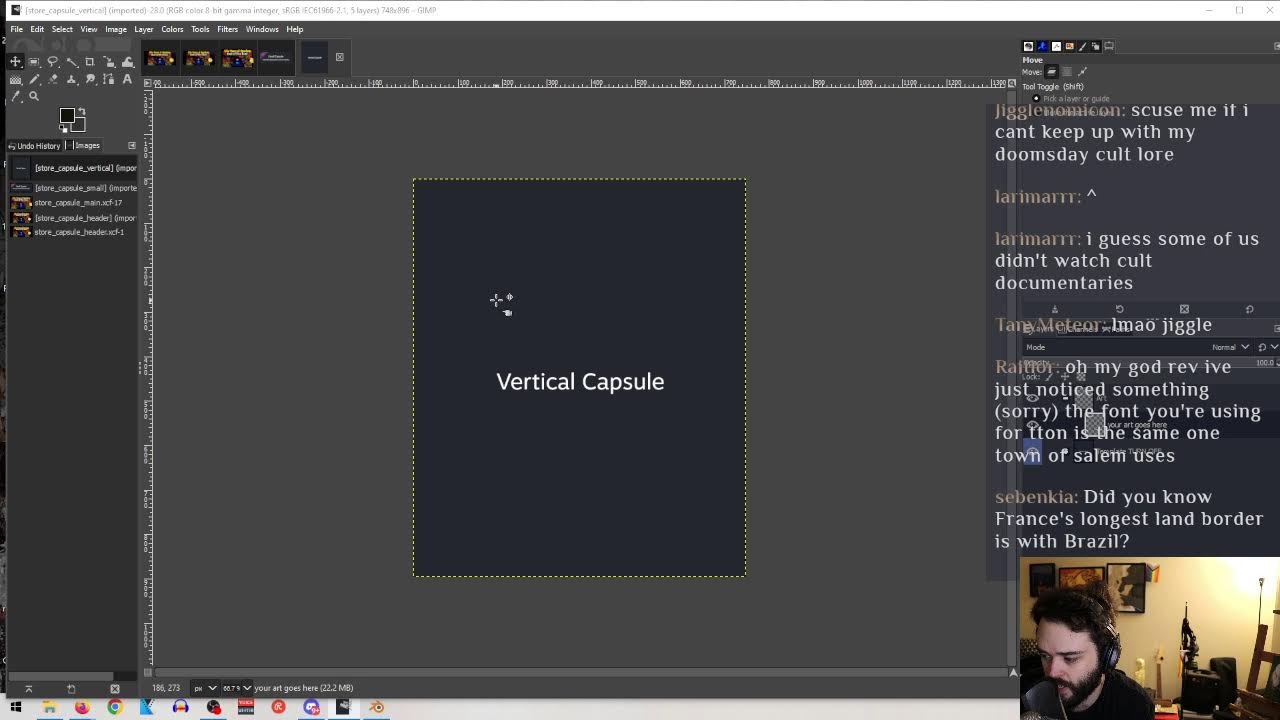The image size is (1280, 720).
Task: Raise this image's displays button
Action: pos(28,689)
